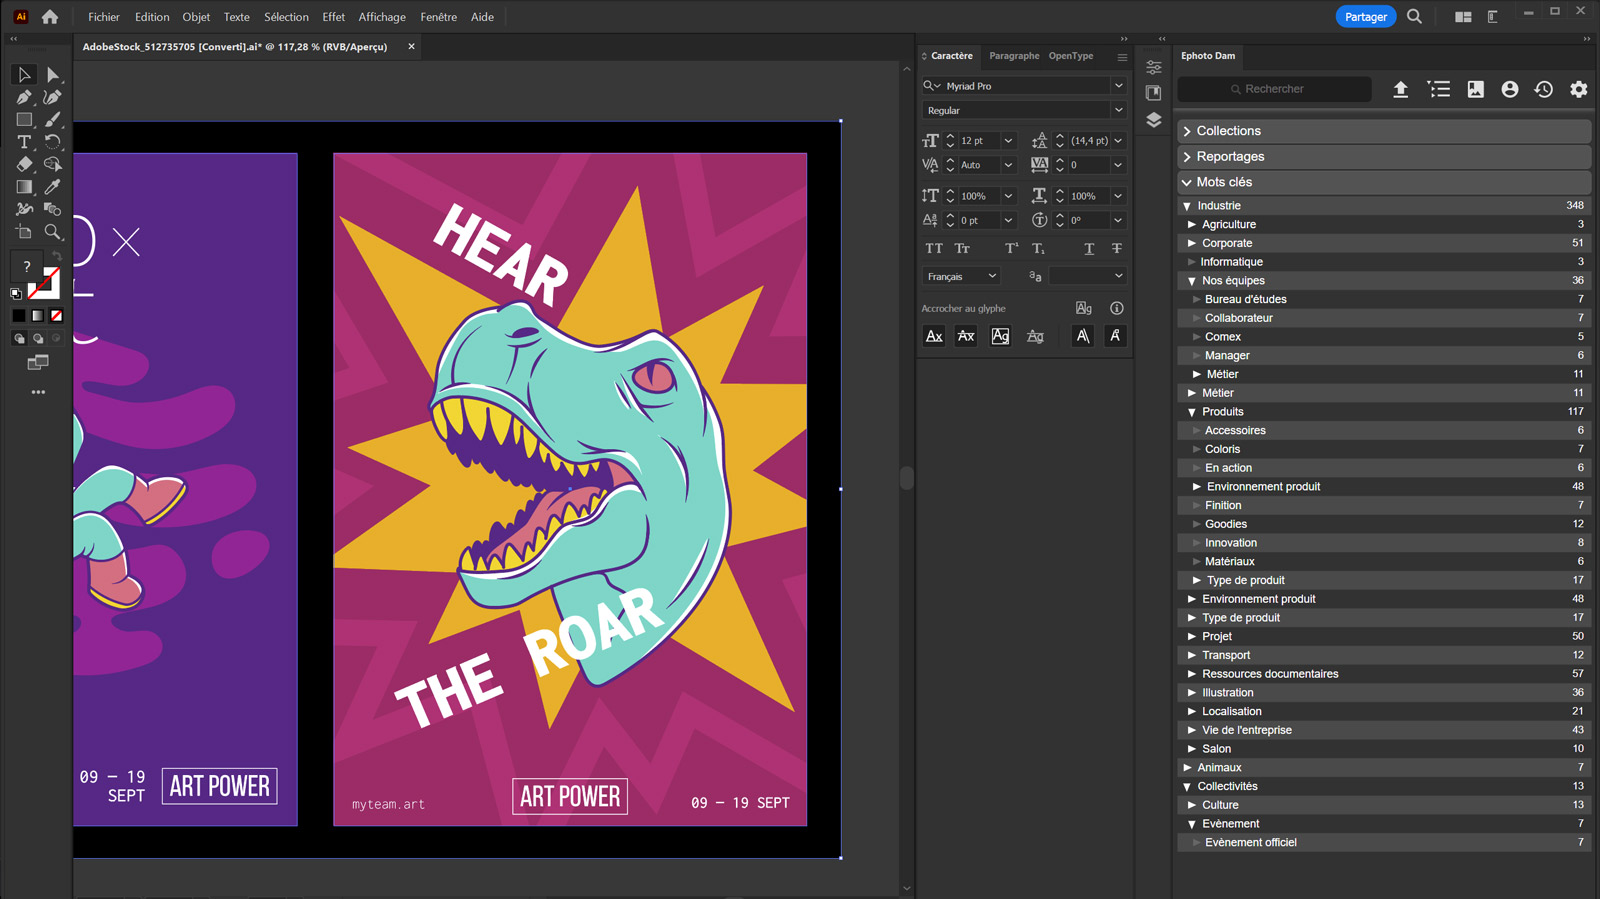Click the black Color swatch button
The height and width of the screenshot is (899, 1600).
click(x=19, y=316)
